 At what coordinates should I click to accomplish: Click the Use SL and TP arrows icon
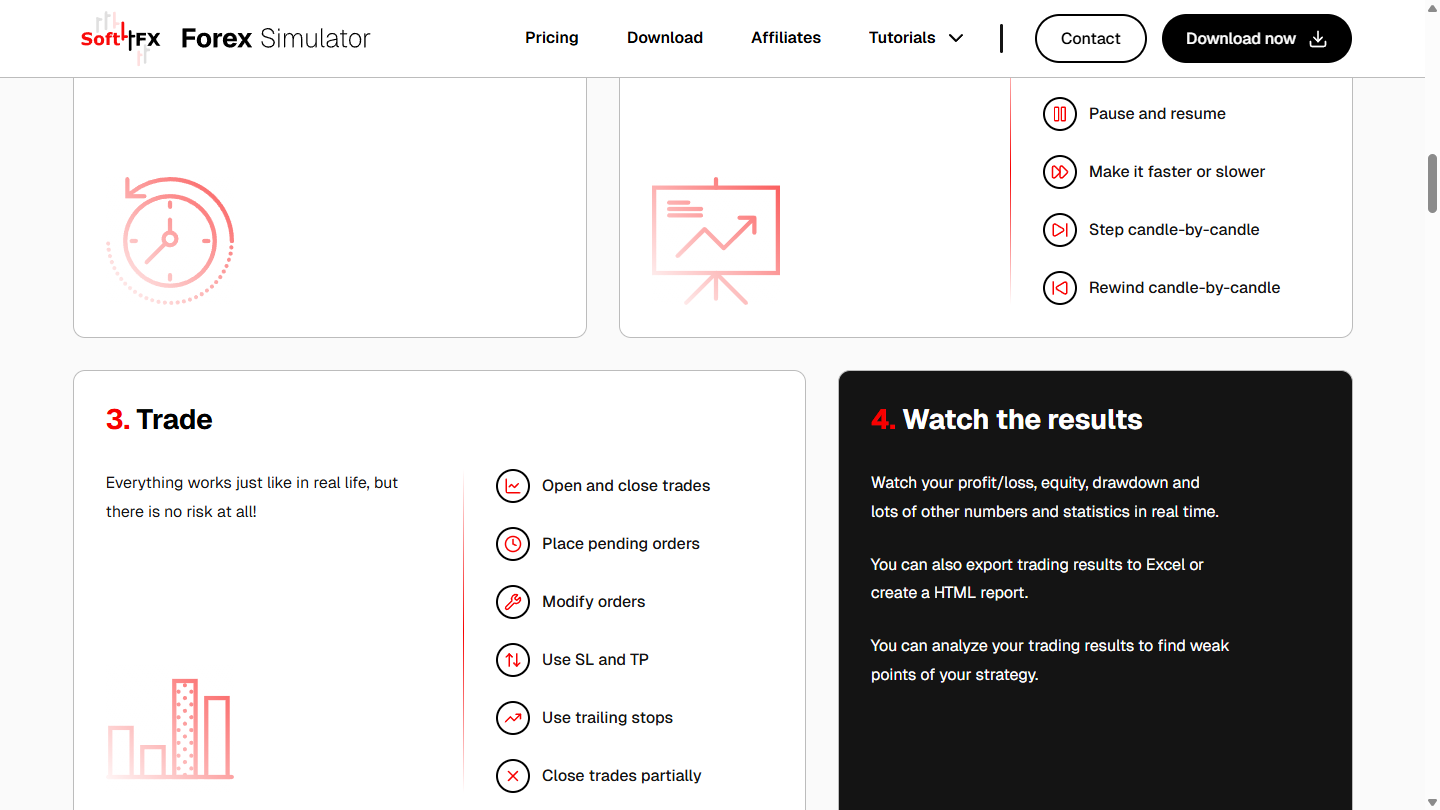[x=513, y=660]
